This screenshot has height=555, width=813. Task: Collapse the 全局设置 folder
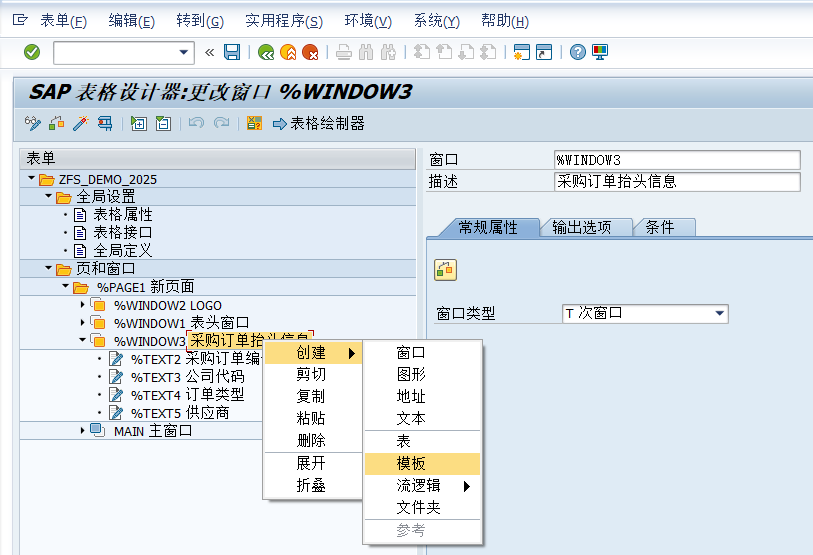[x=48, y=196]
